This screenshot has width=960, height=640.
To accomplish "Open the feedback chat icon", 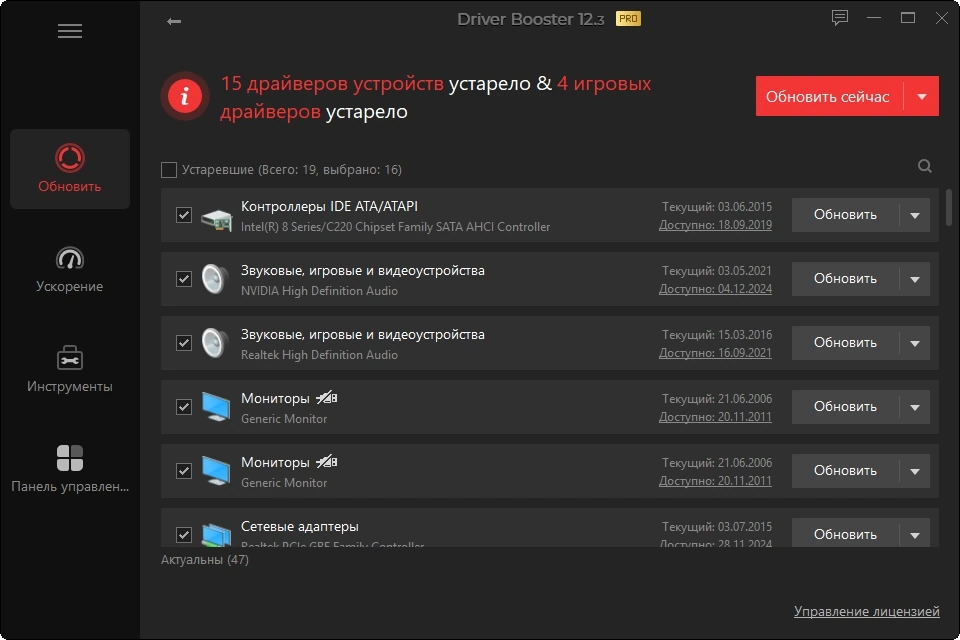I will [x=839, y=18].
